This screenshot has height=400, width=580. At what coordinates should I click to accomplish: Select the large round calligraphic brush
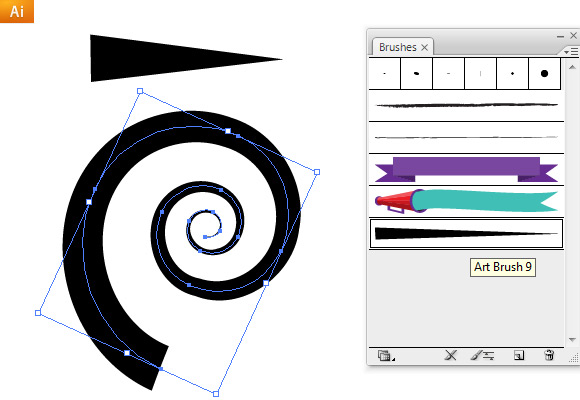pyautogui.click(x=544, y=73)
